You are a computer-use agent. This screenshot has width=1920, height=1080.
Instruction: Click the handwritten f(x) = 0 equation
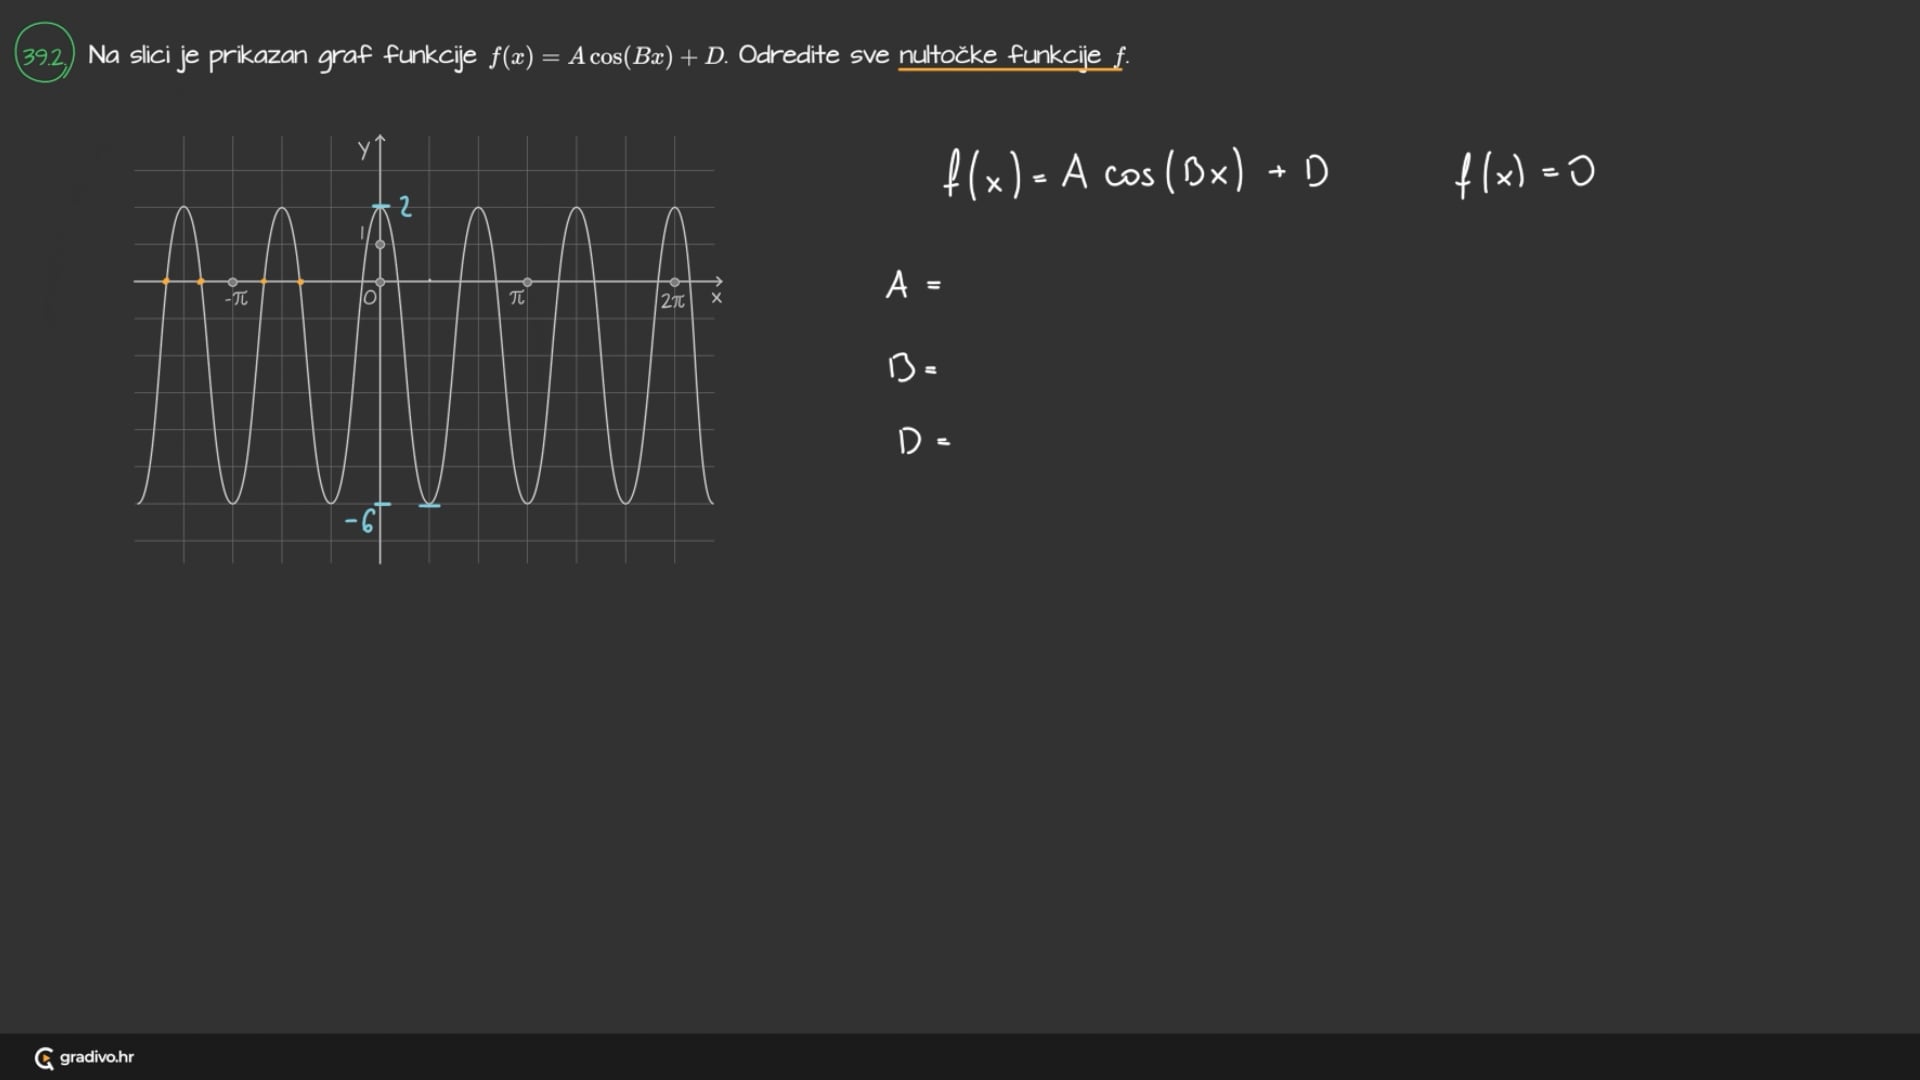coord(1524,174)
